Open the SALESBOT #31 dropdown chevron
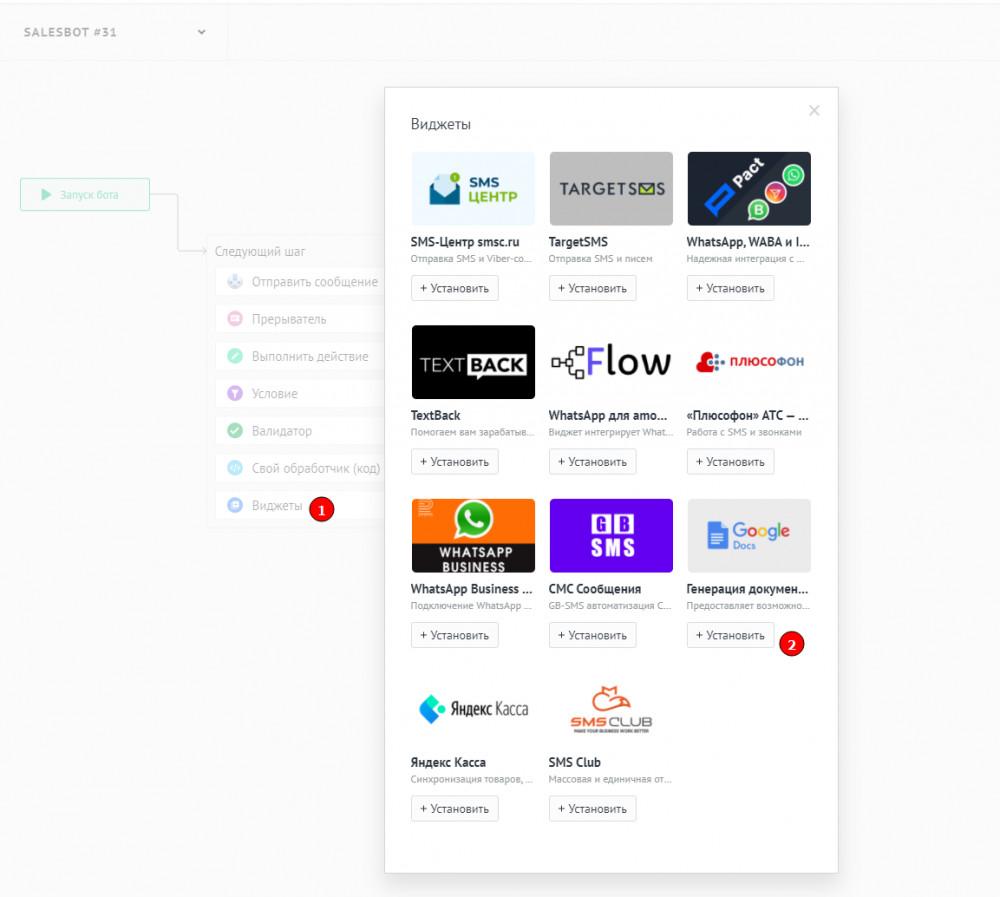Image resolution: width=1000 pixels, height=897 pixels. click(202, 32)
